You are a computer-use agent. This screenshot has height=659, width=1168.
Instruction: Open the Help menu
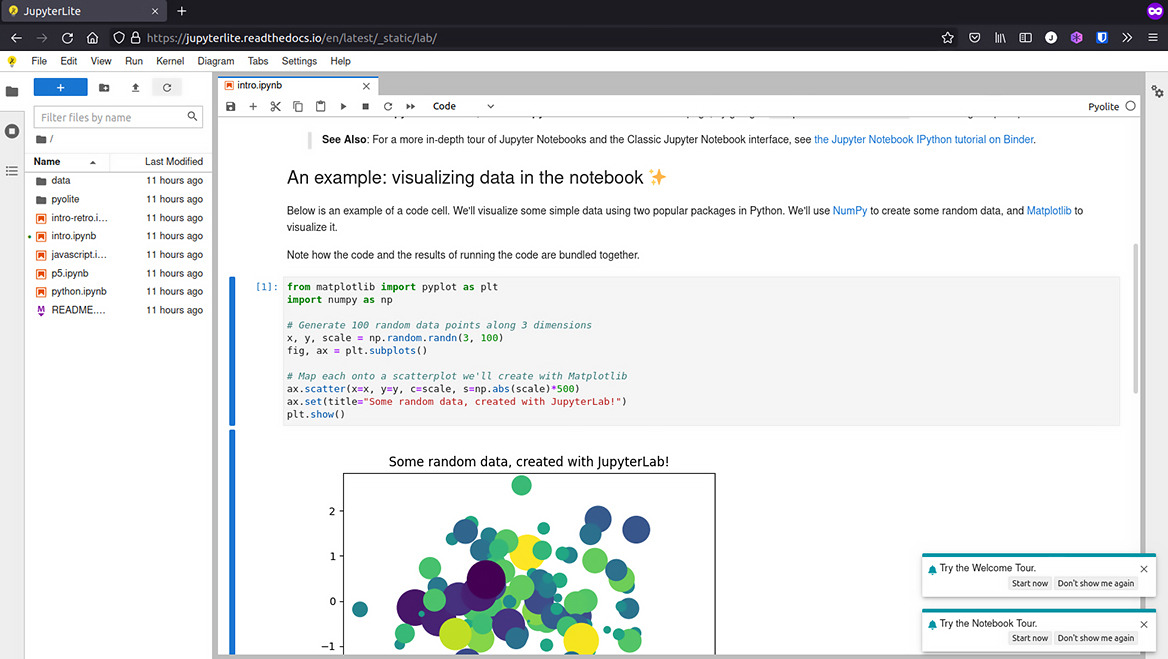[340, 61]
